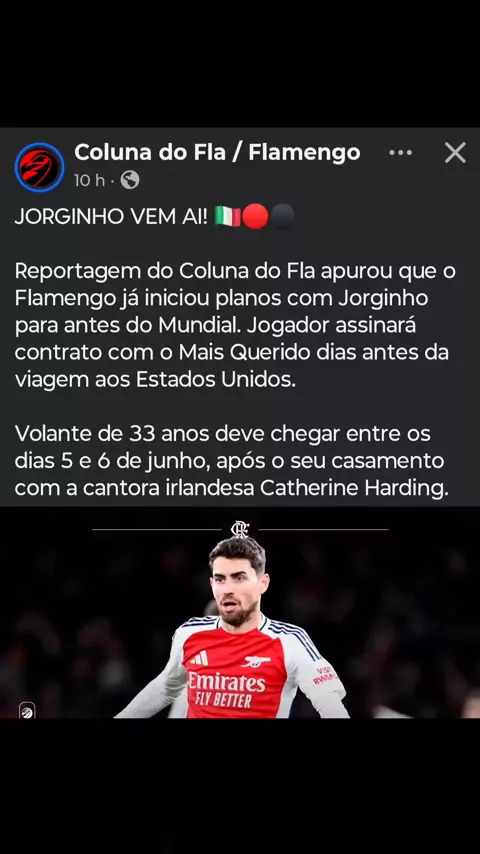The image size is (480, 854).
Task: Dismiss the post with the X icon
Action: click(x=455, y=153)
